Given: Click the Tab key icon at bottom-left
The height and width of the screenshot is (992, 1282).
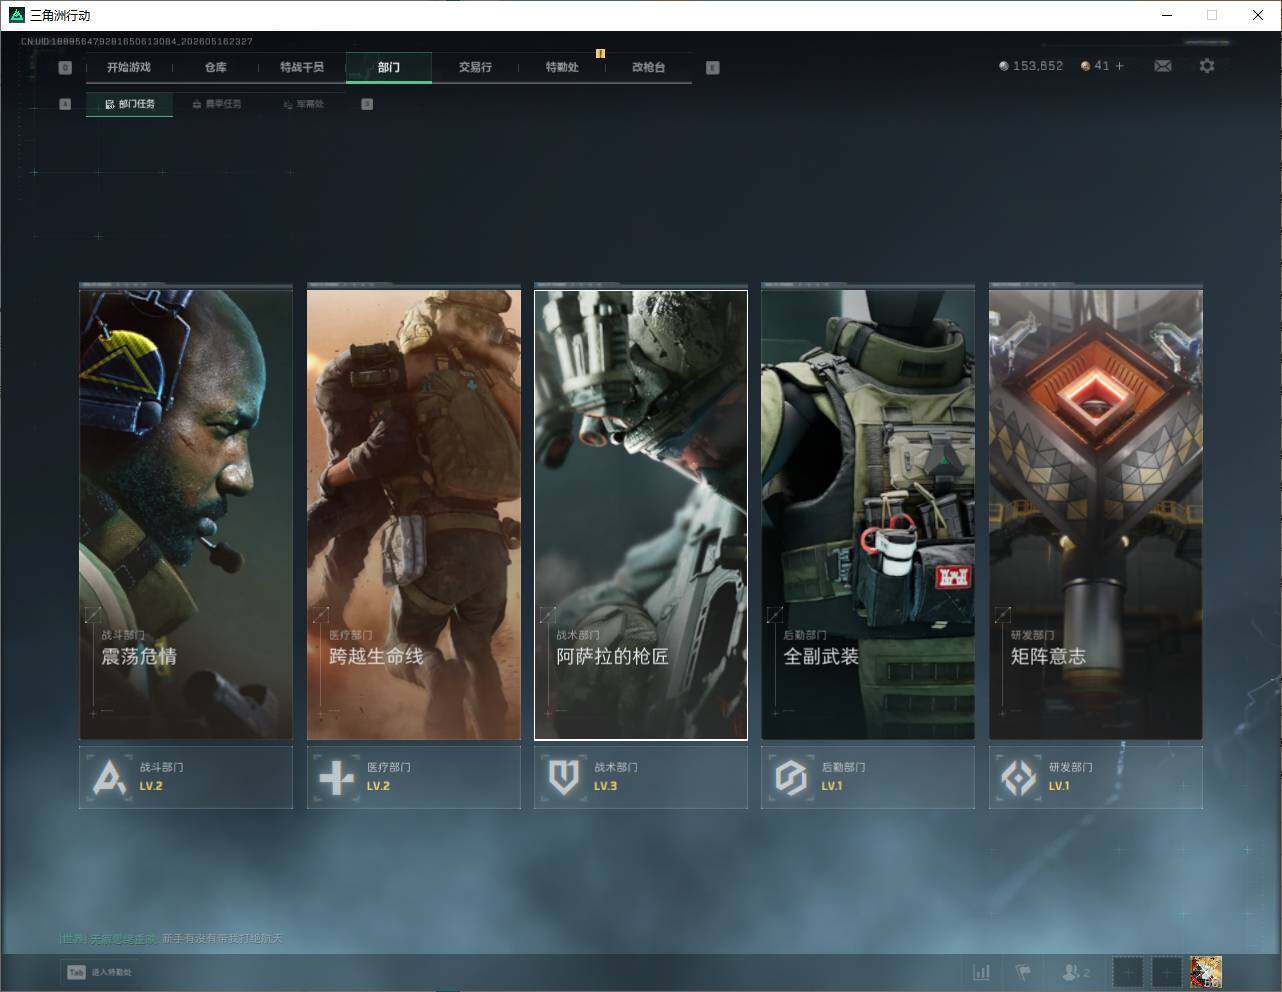Looking at the screenshot, I should tap(76, 972).
